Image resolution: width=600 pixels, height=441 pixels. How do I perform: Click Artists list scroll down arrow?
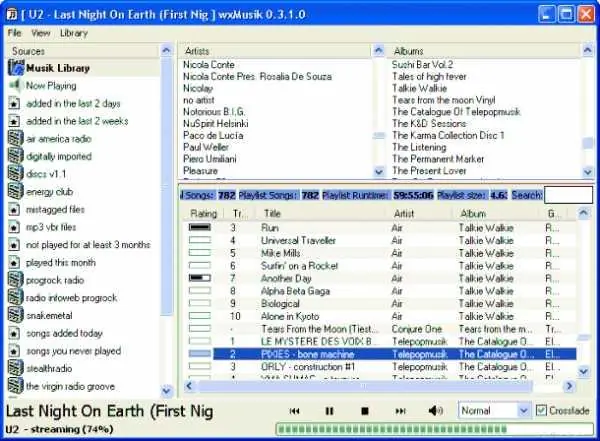pos(379,172)
